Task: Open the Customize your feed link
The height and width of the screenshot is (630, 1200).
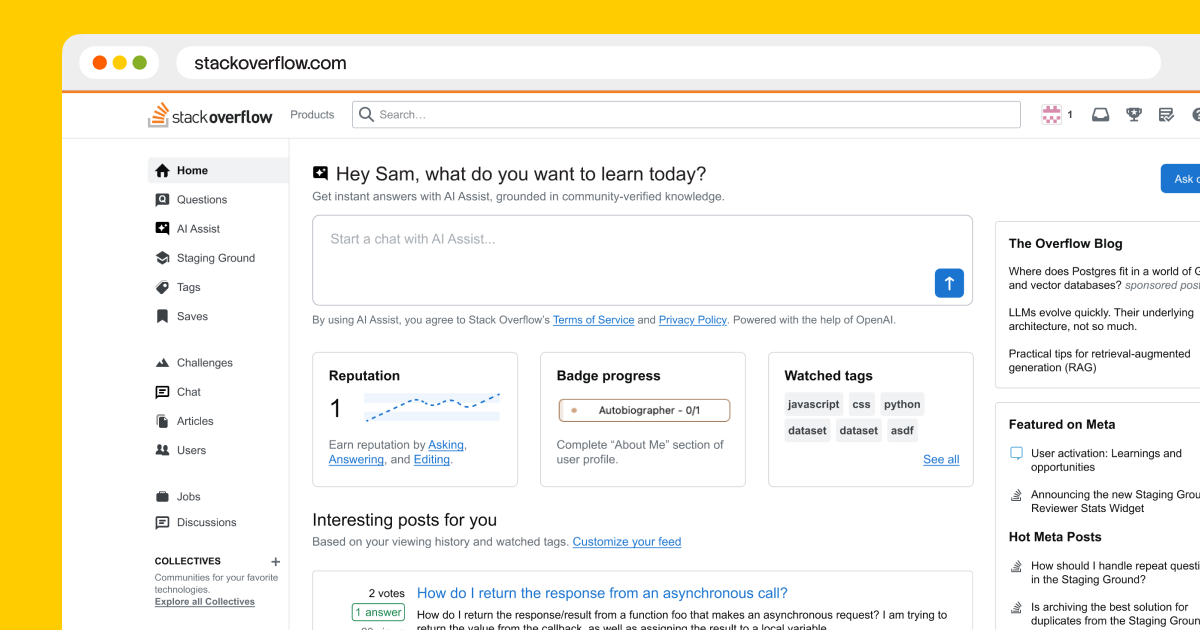Action: pos(627,541)
